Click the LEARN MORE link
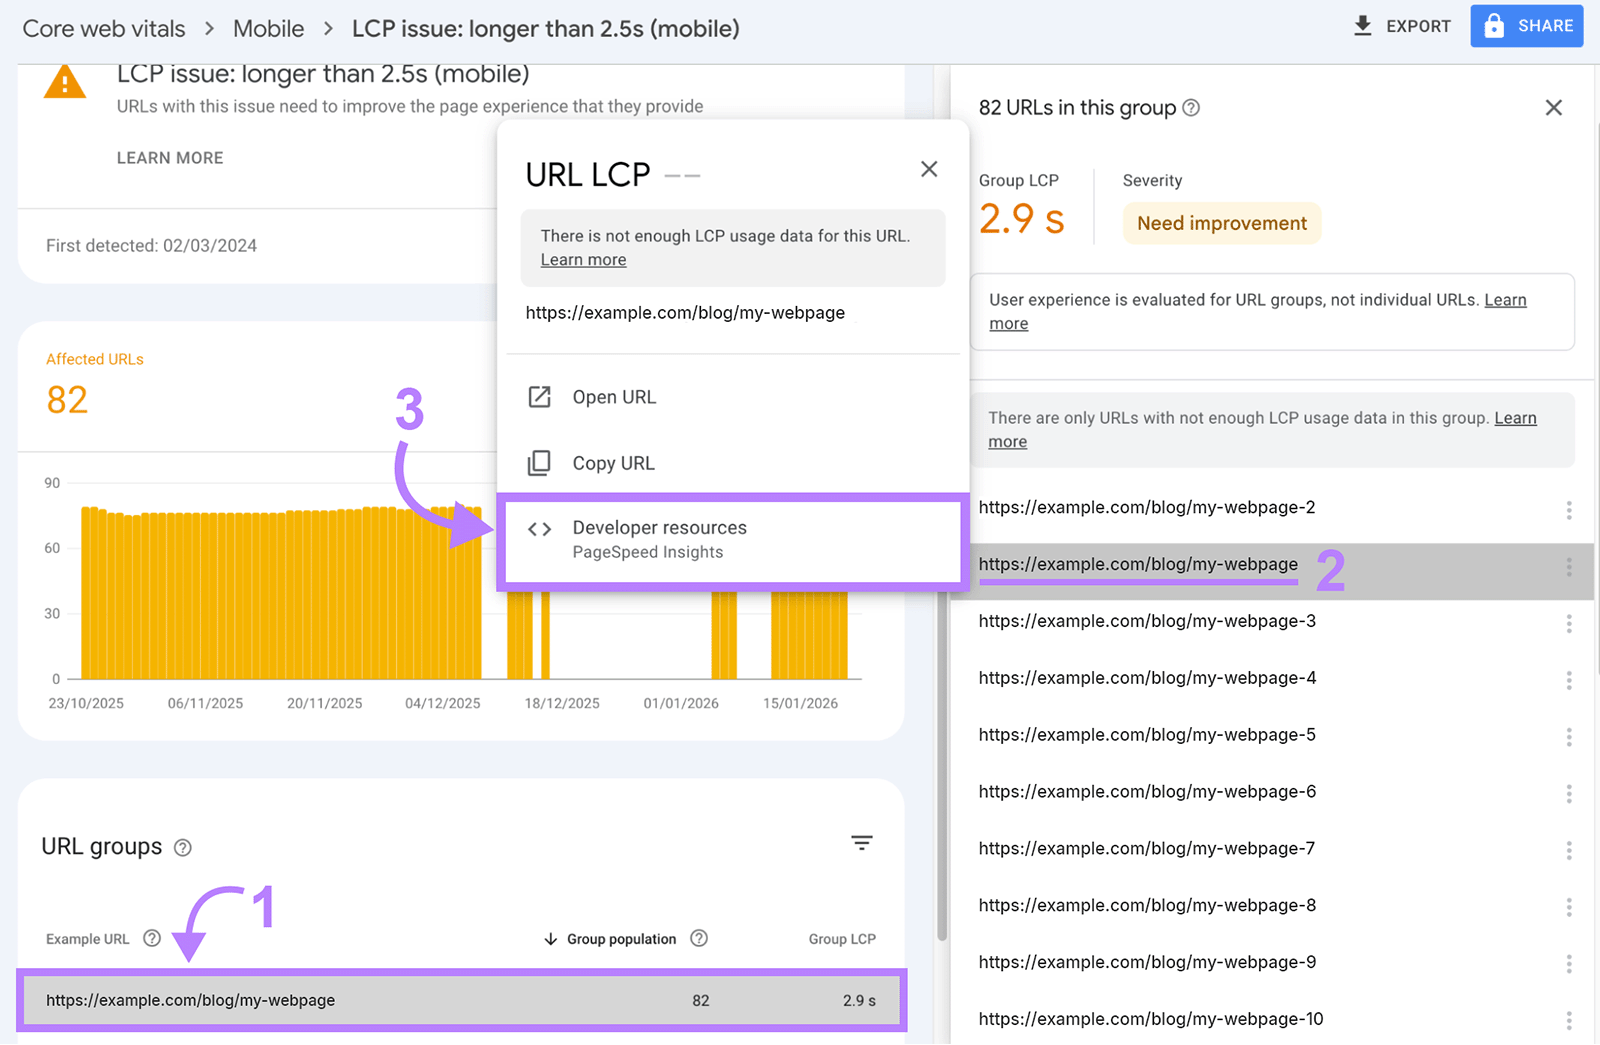The height and width of the screenshot is (1045, 1600). tap(169, 157)
